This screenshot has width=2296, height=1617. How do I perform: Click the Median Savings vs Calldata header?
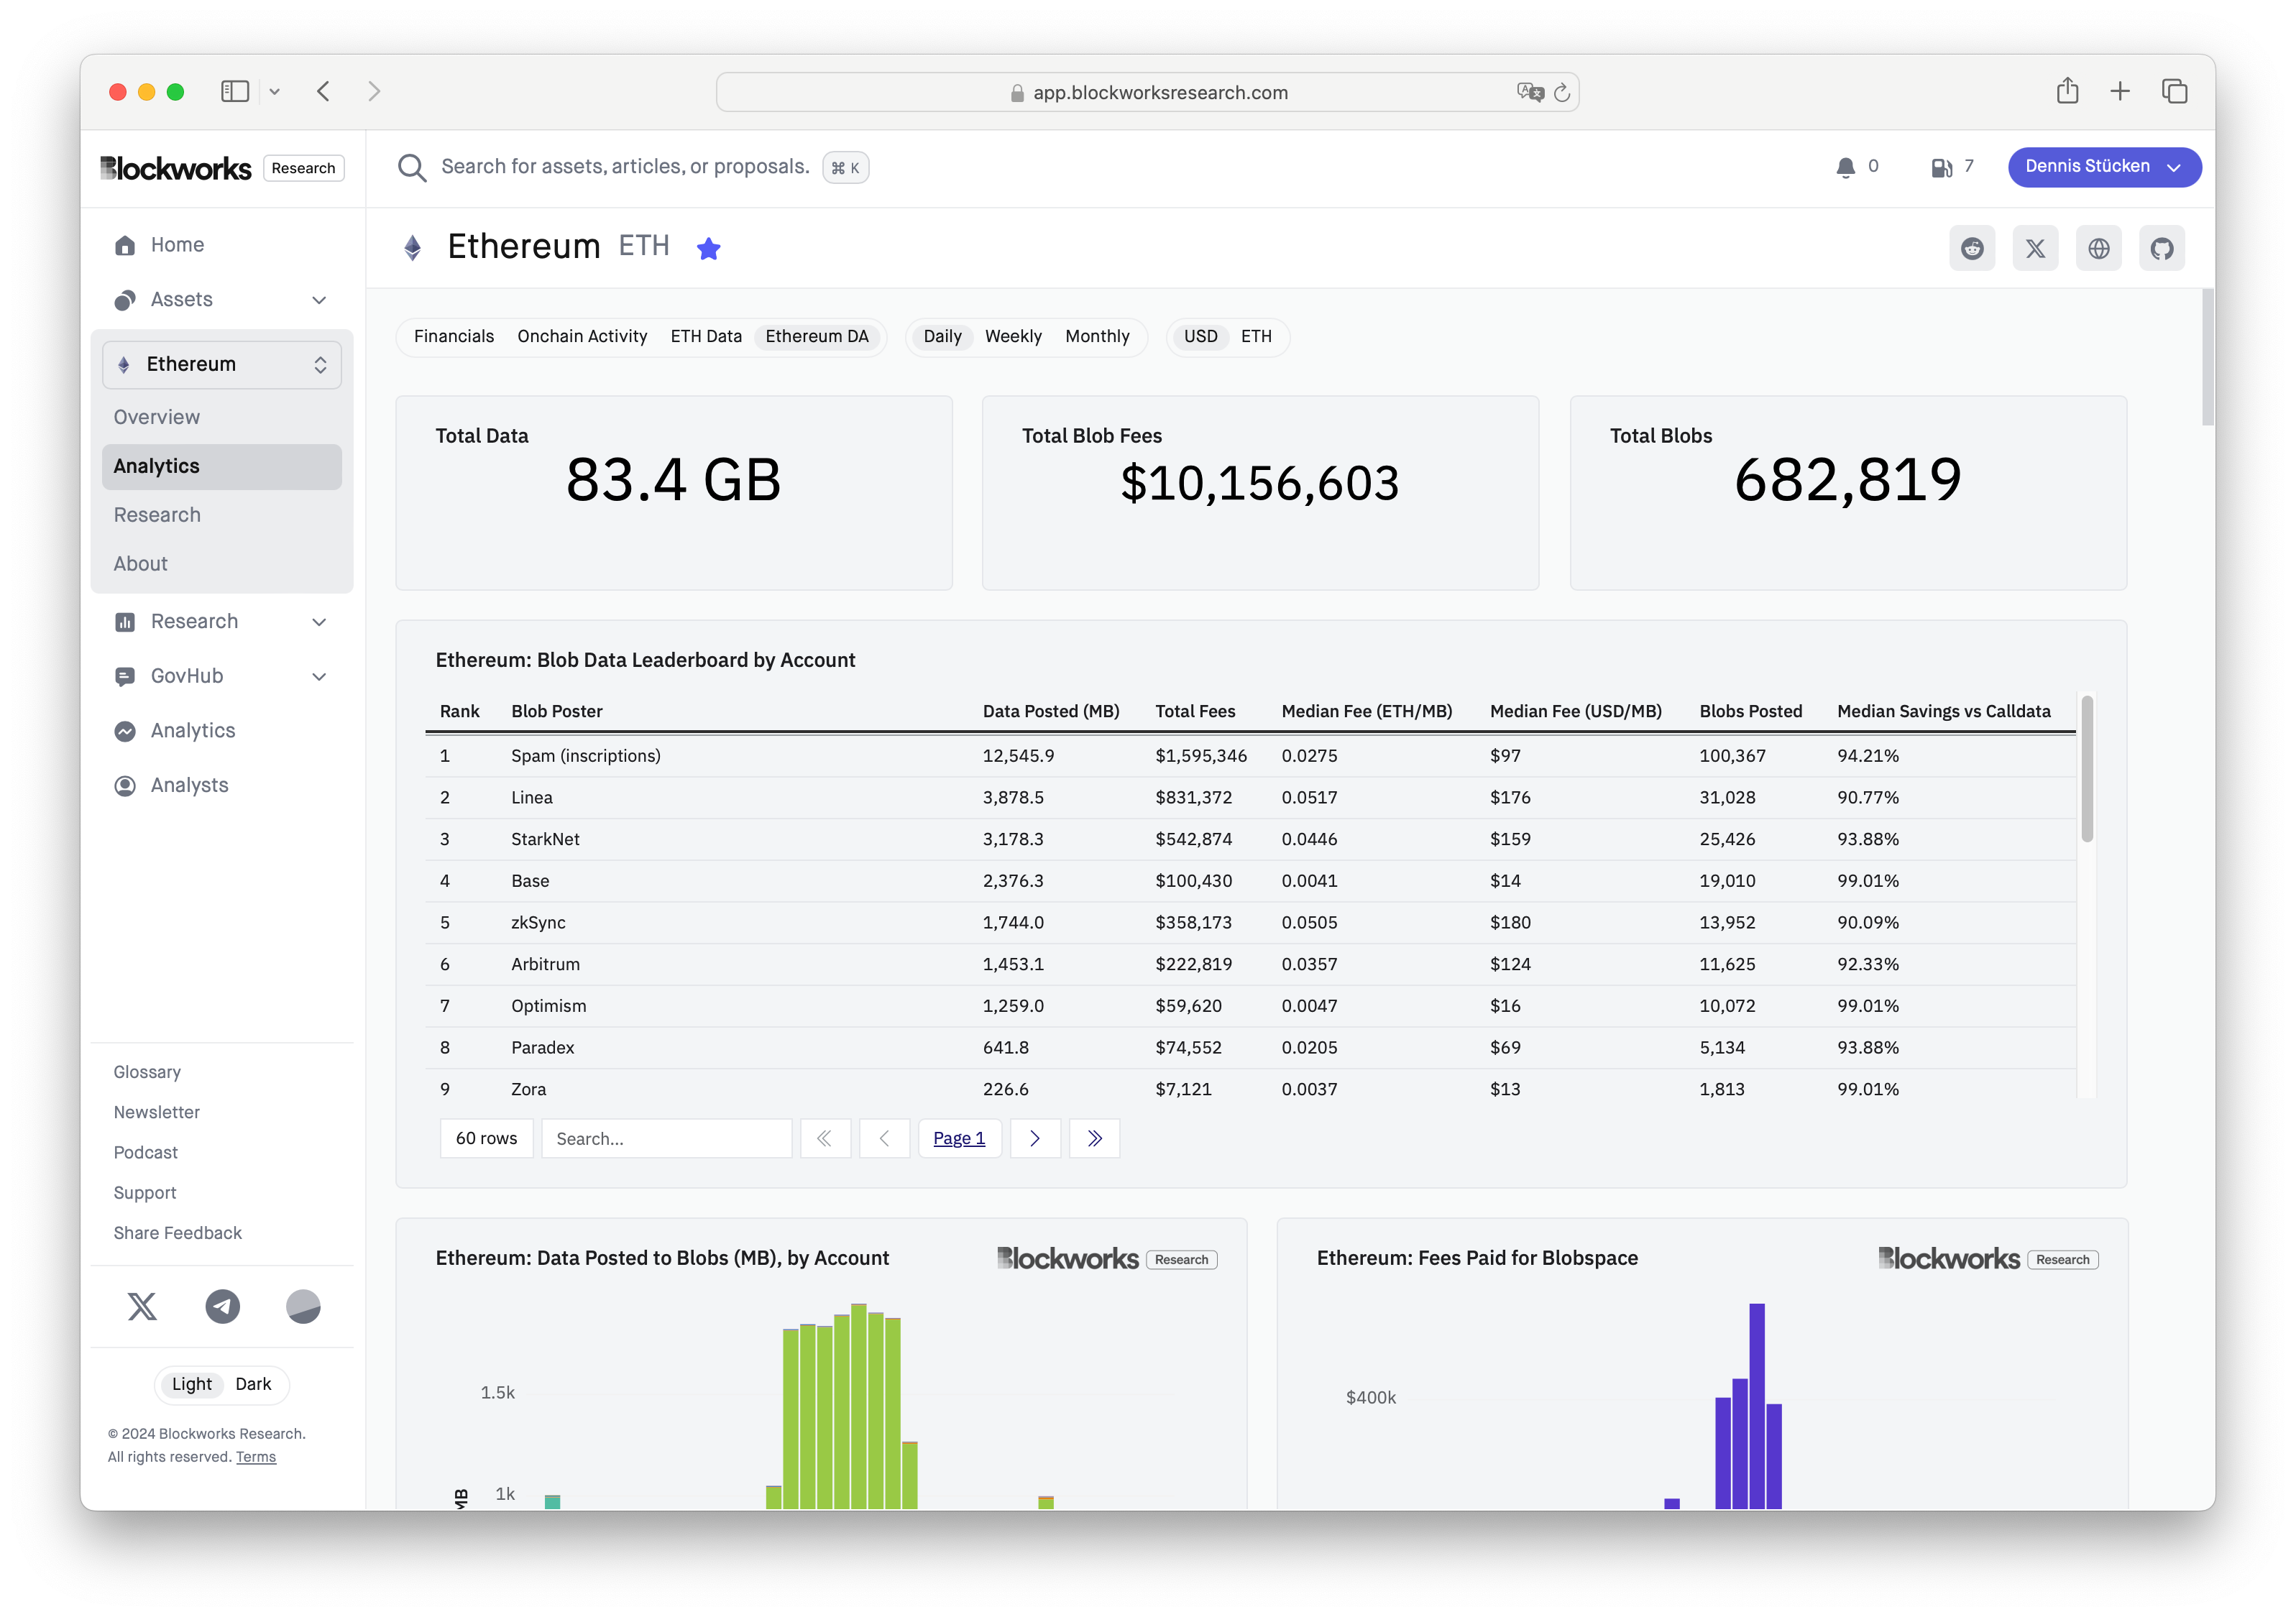coord(1943,711)
